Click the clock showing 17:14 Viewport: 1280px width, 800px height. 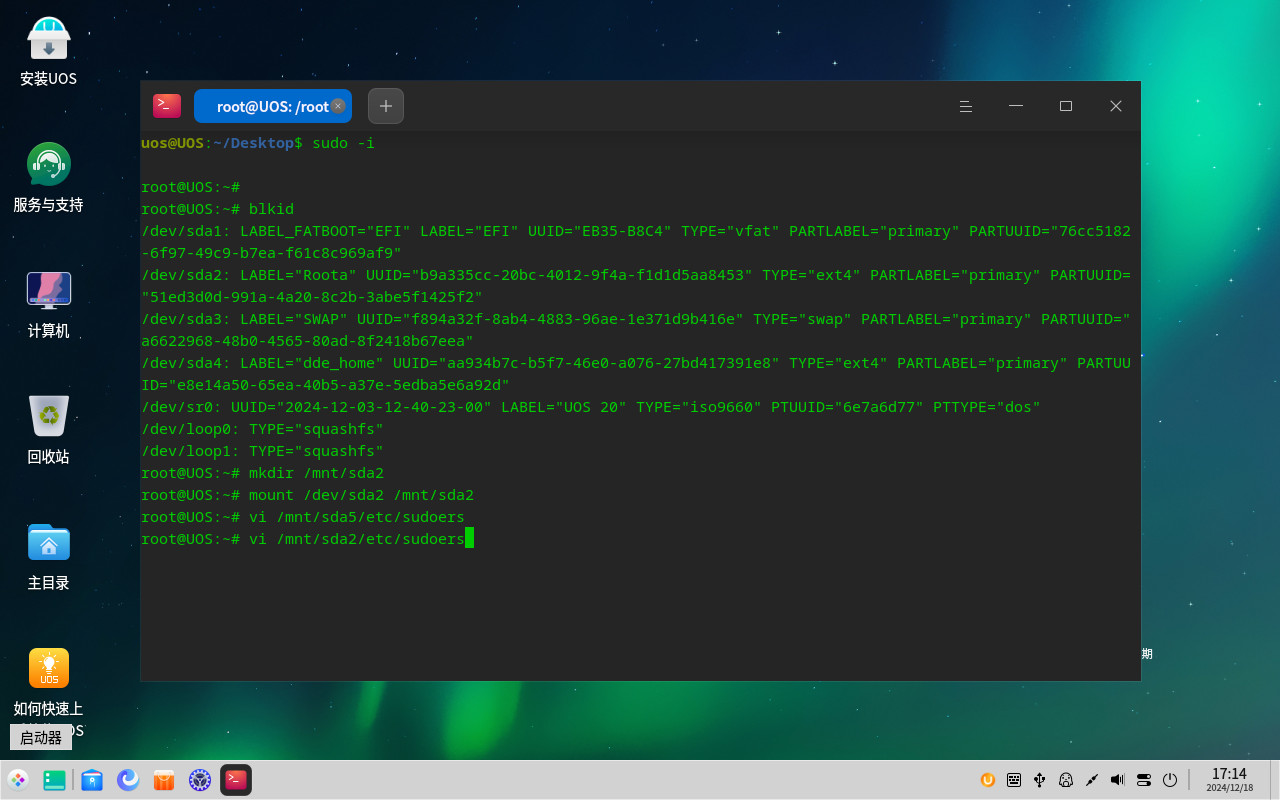click(x=1229, y=779)
